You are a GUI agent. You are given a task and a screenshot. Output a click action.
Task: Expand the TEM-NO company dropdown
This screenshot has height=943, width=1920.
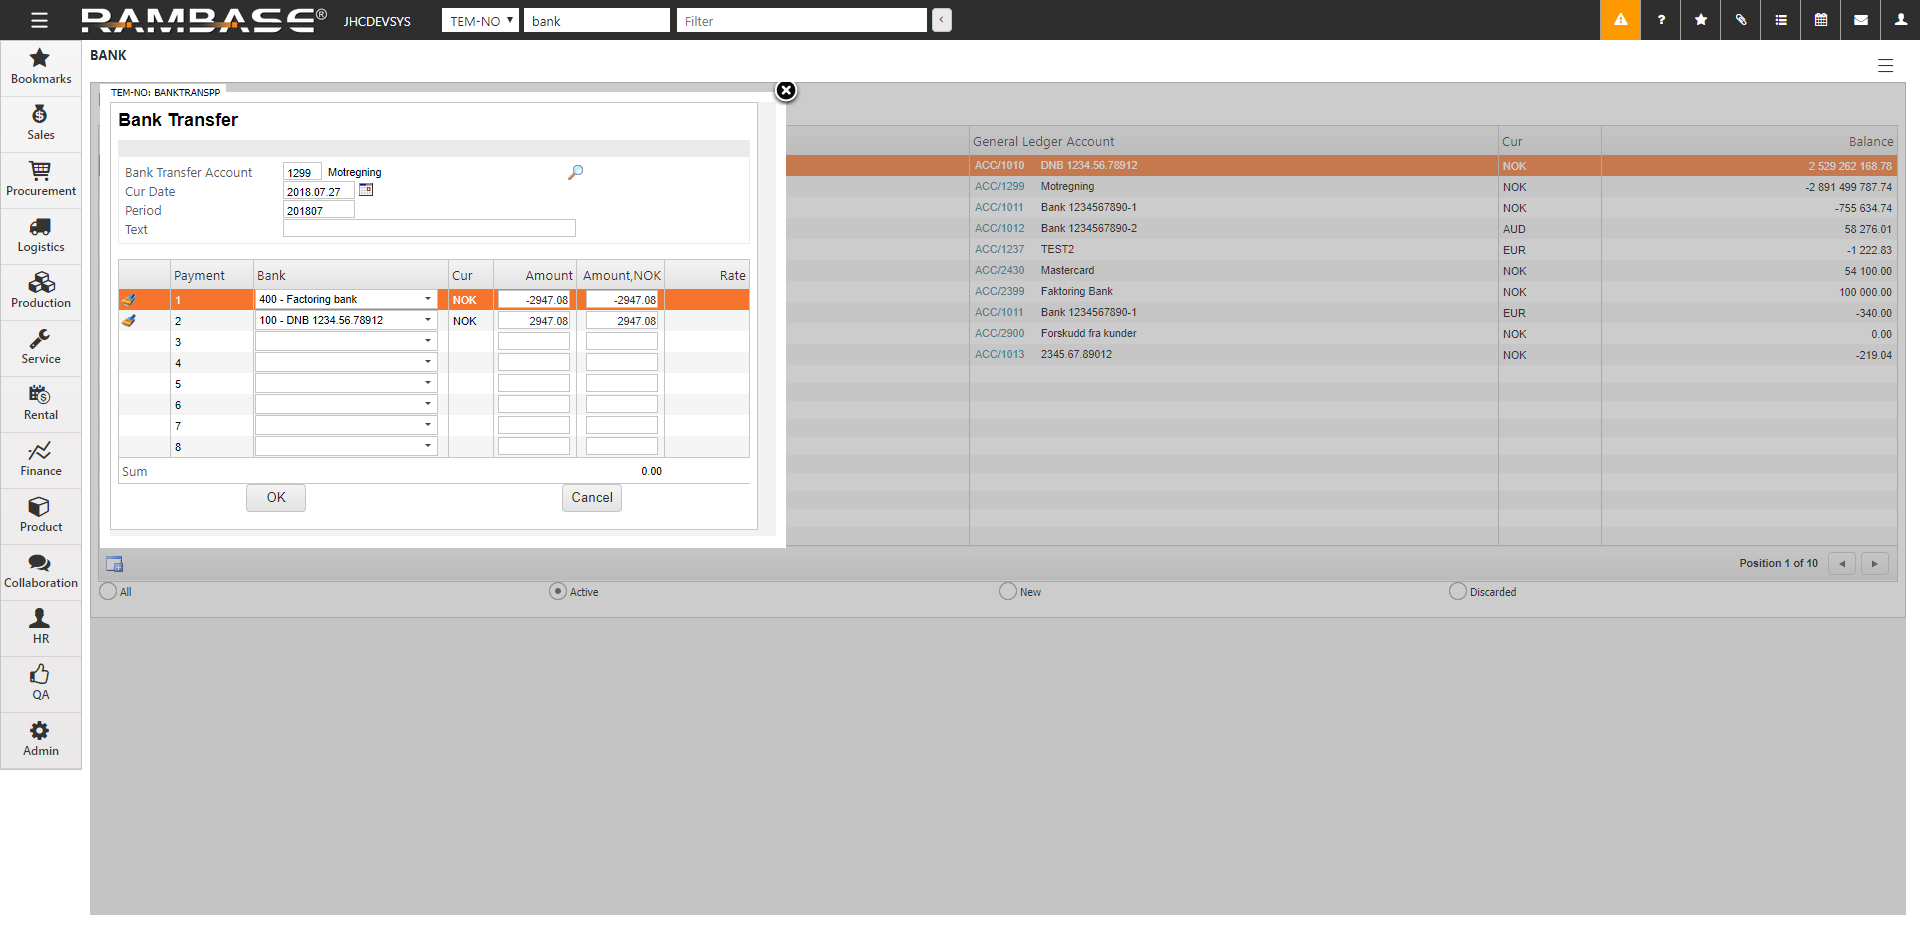(480, 21)
